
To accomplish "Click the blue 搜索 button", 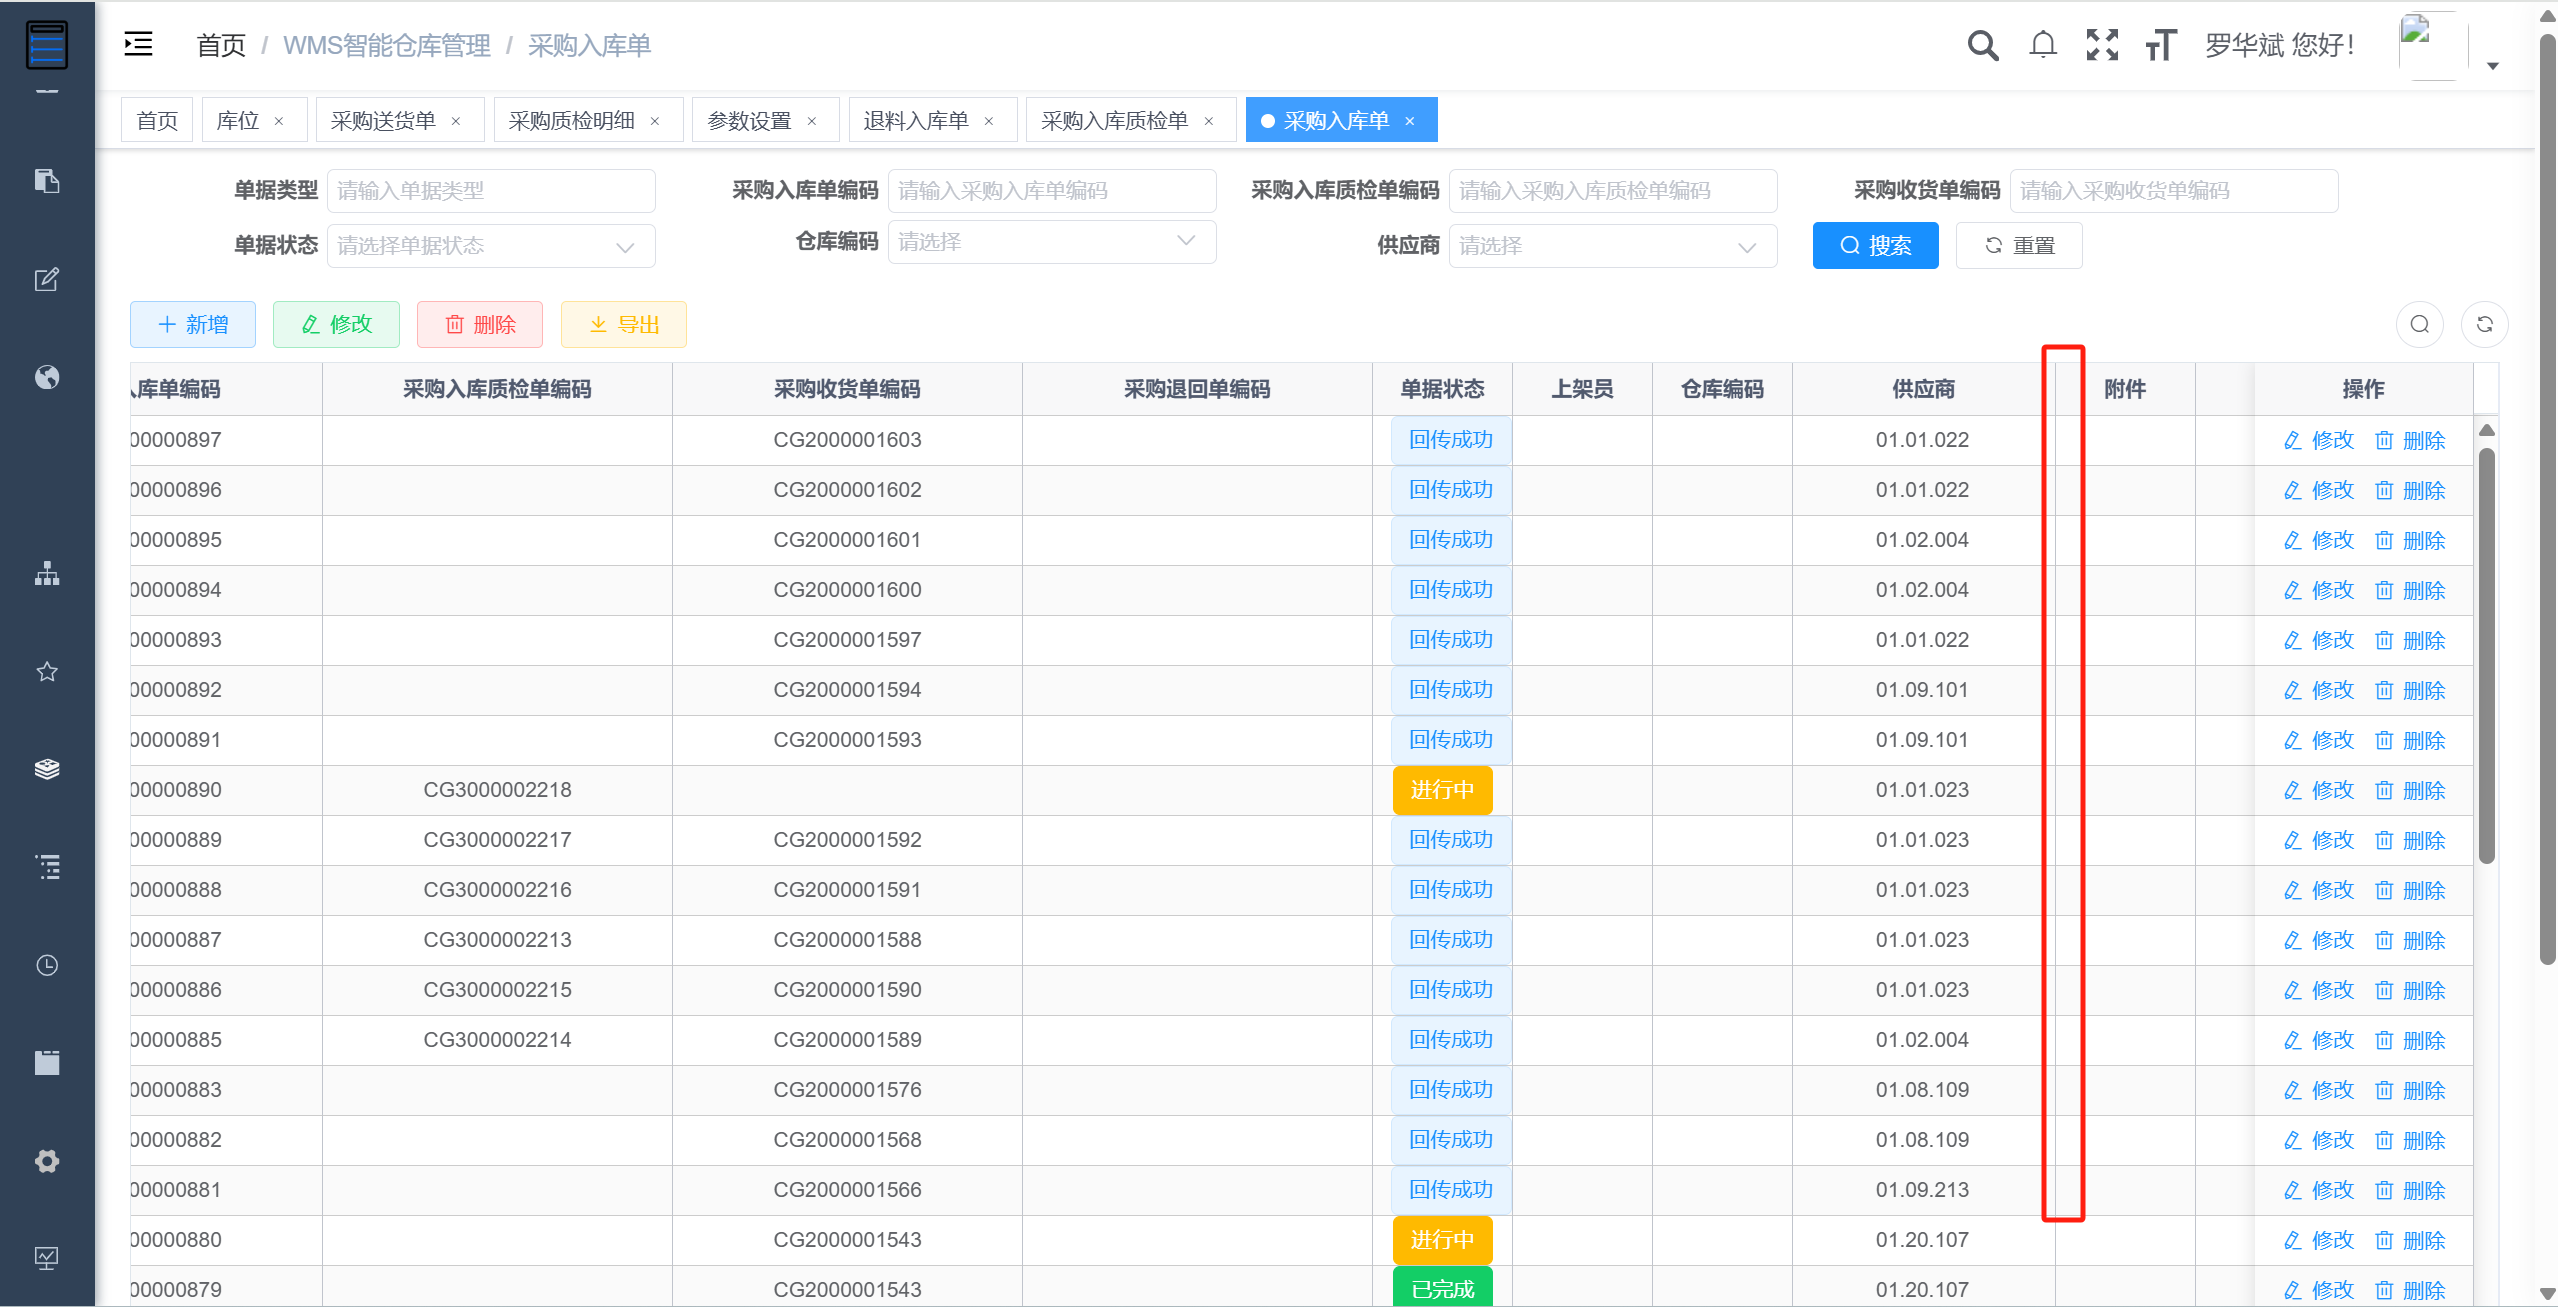I will (x=1875, y=246).
